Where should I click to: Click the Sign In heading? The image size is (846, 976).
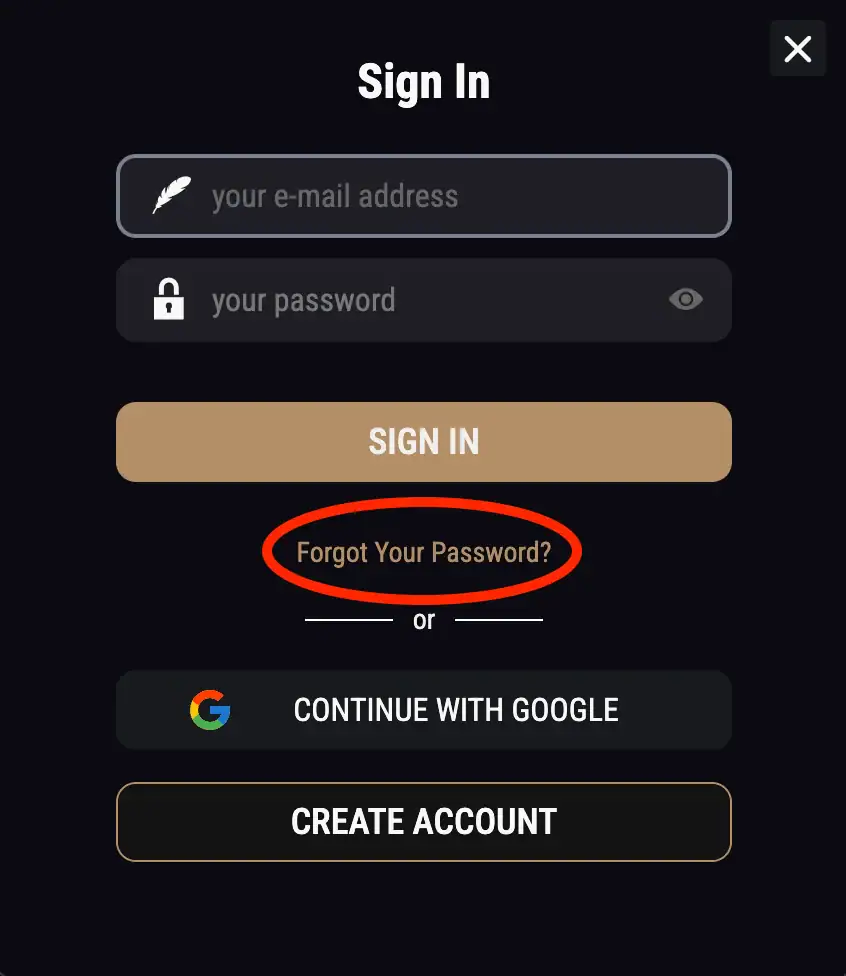coord(423,82)
